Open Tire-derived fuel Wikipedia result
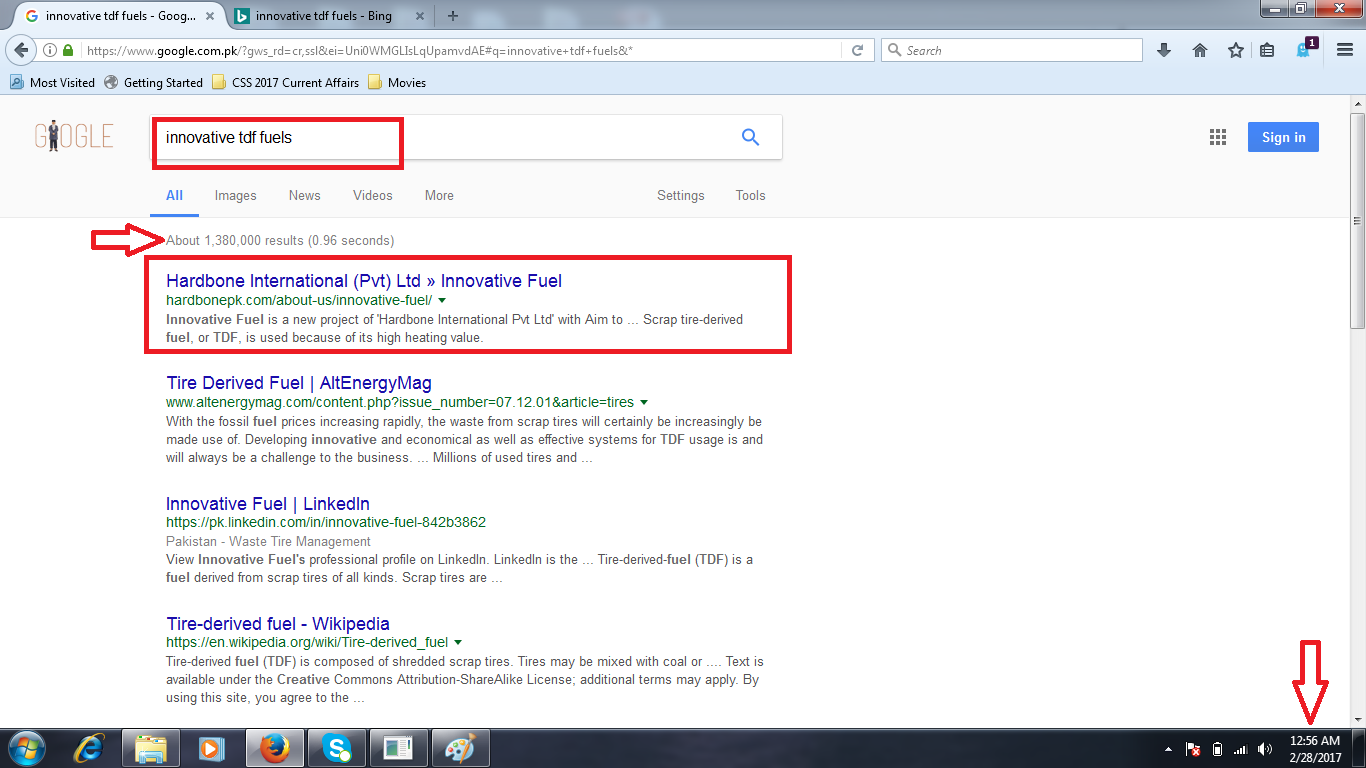The image size is (1366, 768). coord(278,624)
